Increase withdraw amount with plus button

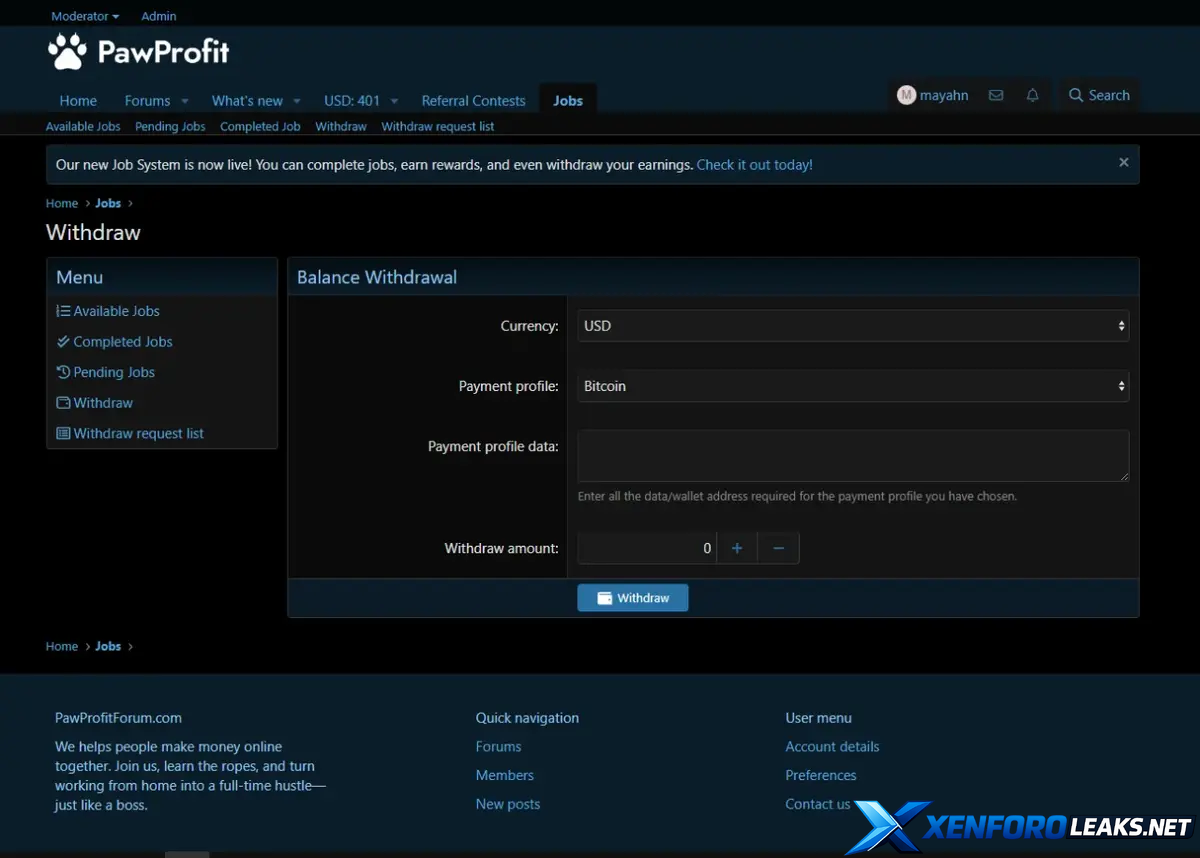(x=737, y=548)
